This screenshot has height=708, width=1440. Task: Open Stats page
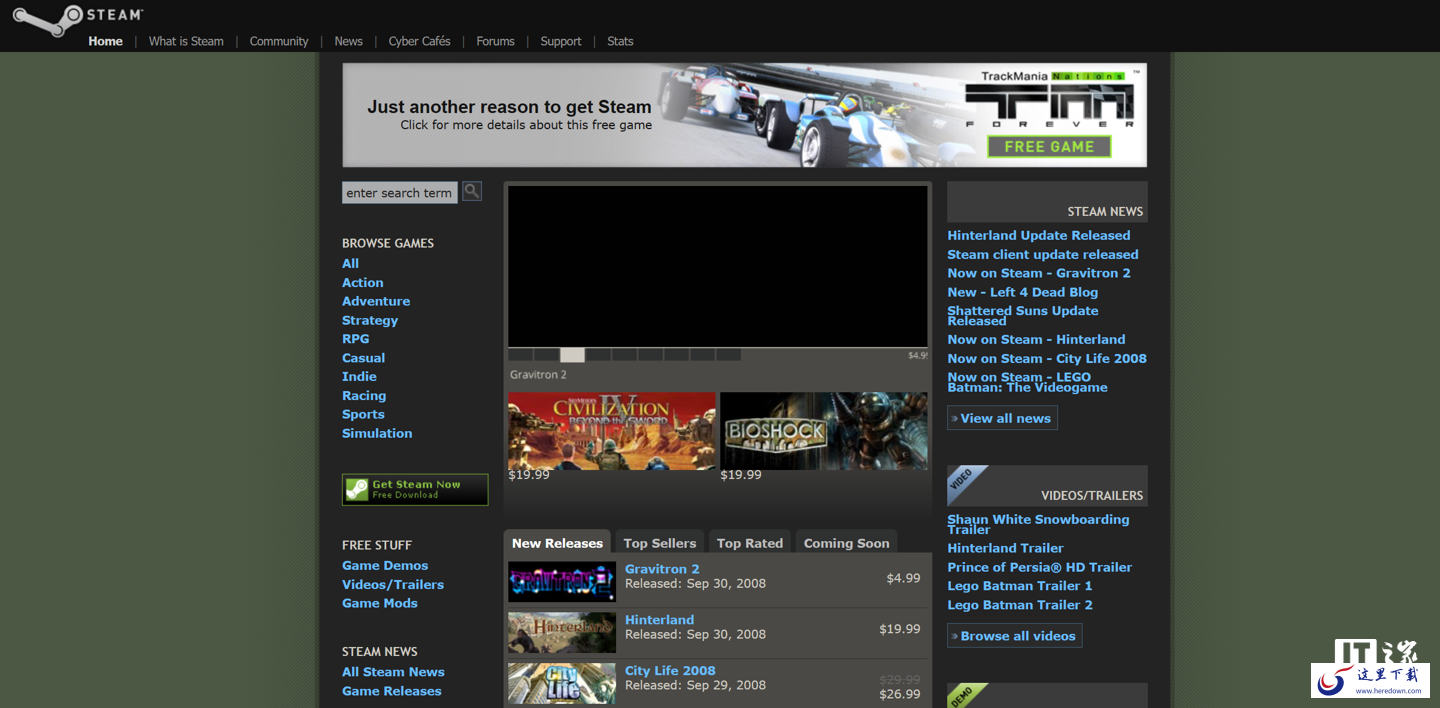(620, 41)
